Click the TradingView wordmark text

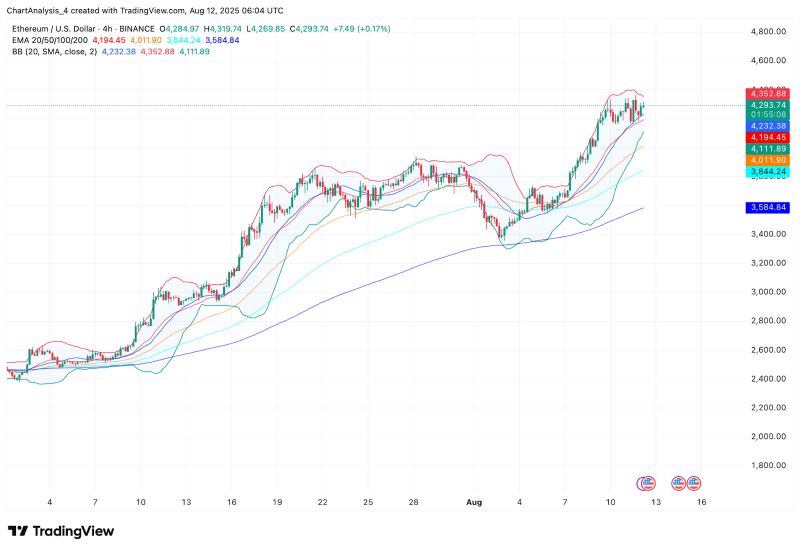pos(74,531)
